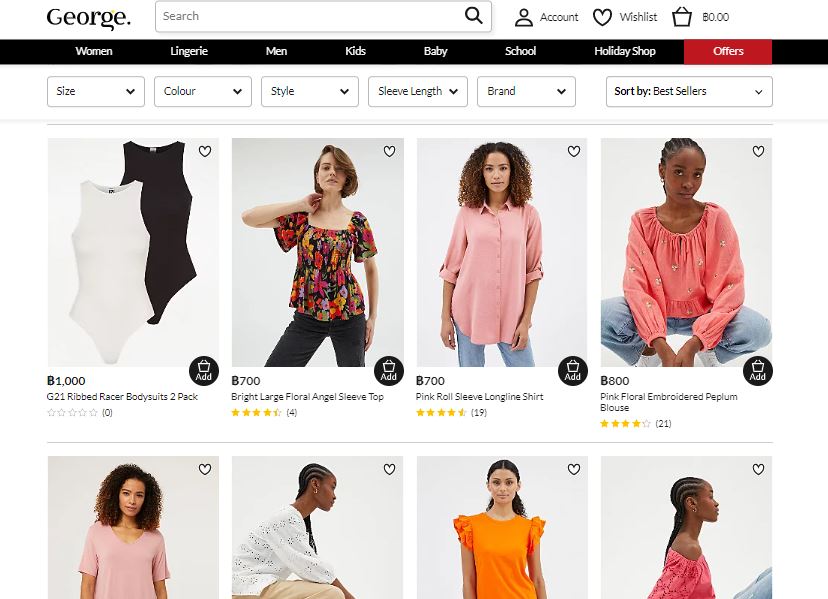
Task: Click the red Offers button
Action: click(x=728, y=51)
